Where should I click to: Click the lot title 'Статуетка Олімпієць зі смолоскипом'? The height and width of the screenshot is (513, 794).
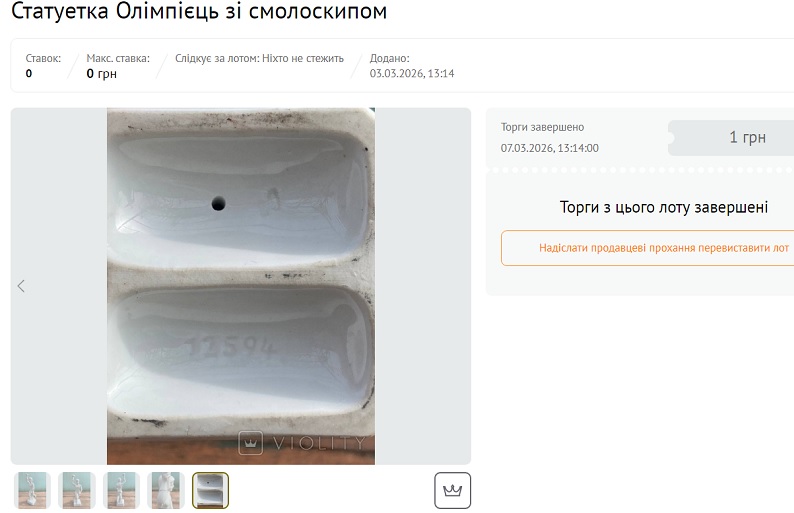[199, 12]
